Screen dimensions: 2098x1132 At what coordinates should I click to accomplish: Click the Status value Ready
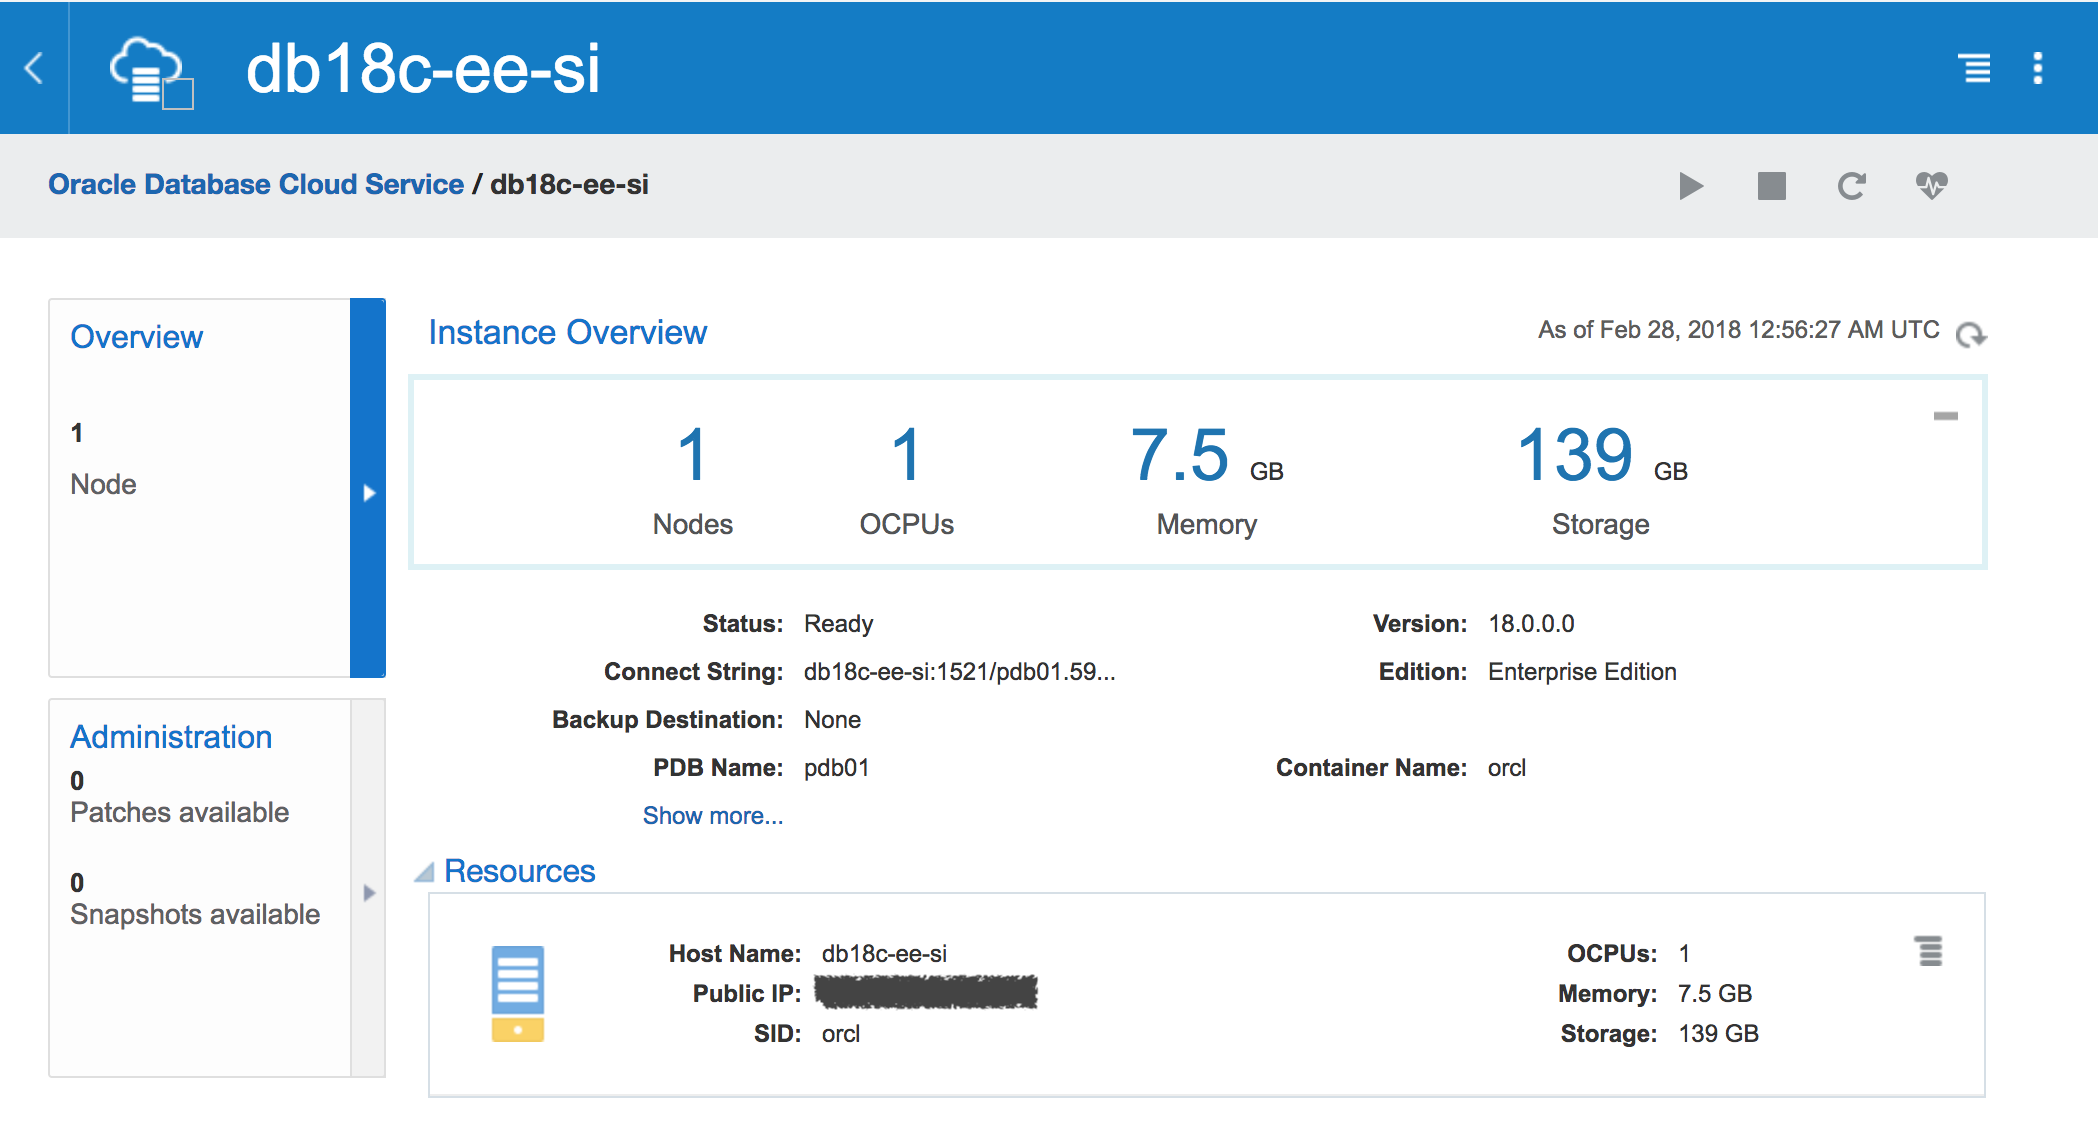pyautogui.click(x=838, y=624)
